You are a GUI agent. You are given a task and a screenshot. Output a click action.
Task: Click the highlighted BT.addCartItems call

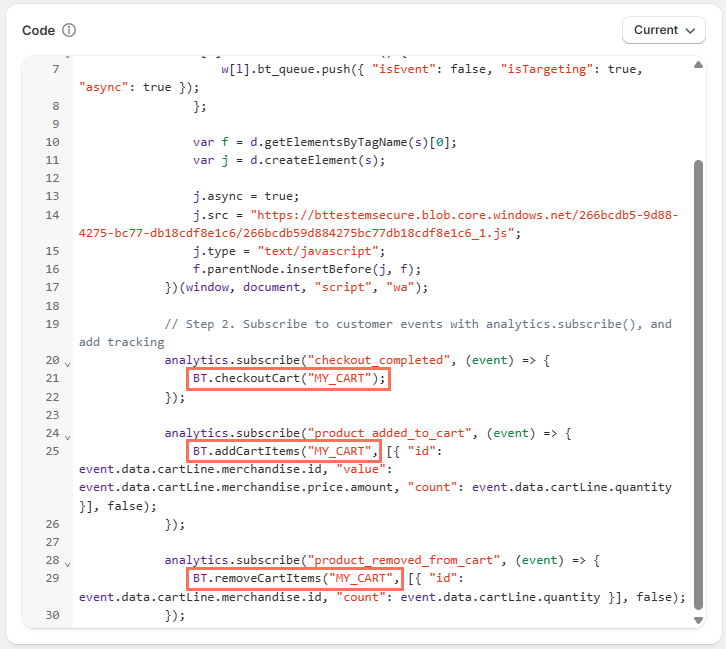[x=284, y=451]
